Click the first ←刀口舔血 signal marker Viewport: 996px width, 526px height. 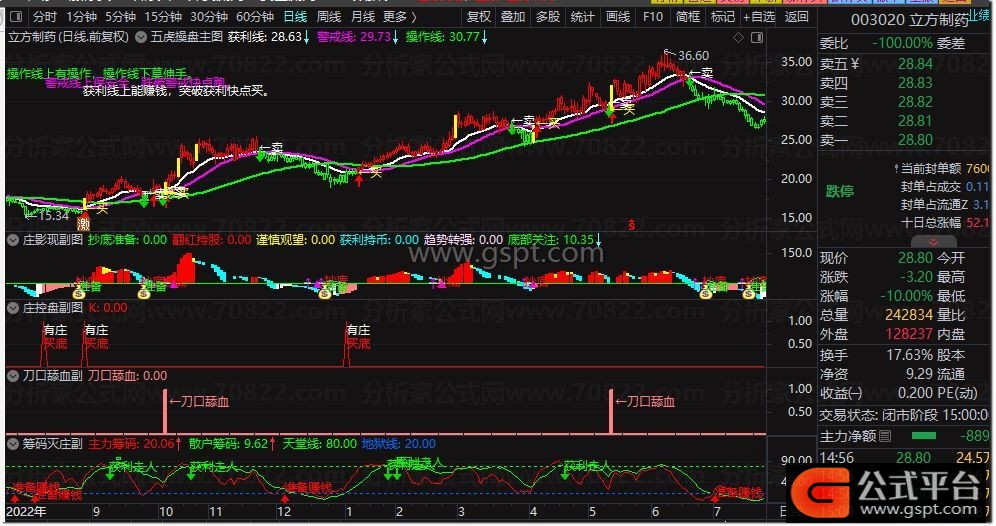click(199, 401)
